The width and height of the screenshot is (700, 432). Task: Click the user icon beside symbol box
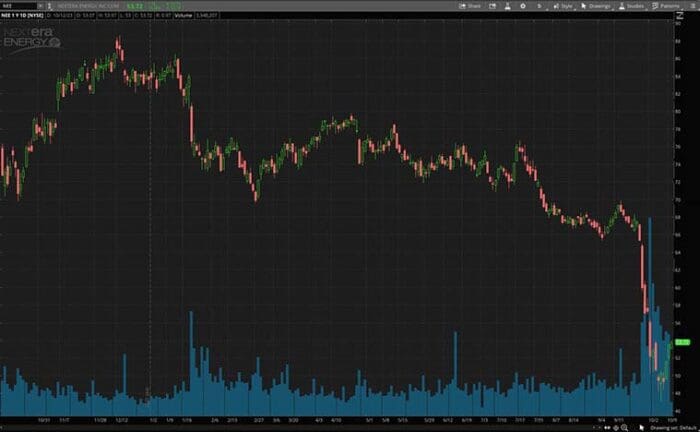click(x=50, y=6)
